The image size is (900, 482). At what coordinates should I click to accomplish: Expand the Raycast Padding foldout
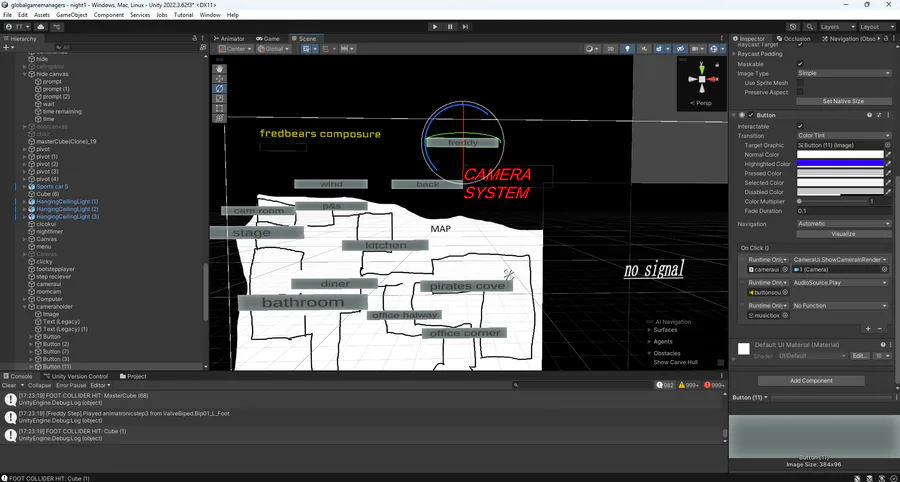click(735, 53)
